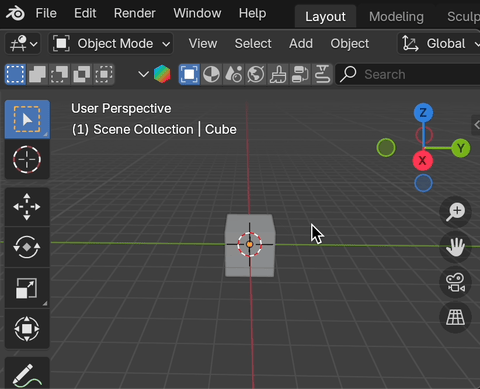Click the negative Z blue gizmo circle
The width and height of the screenshot is (480, 389).
424,183
